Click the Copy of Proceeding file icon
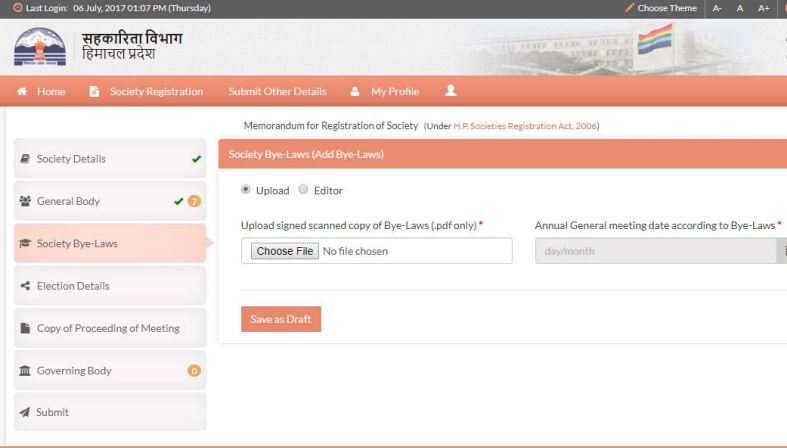This screenshot has height=448, width=787. (25, 328)
